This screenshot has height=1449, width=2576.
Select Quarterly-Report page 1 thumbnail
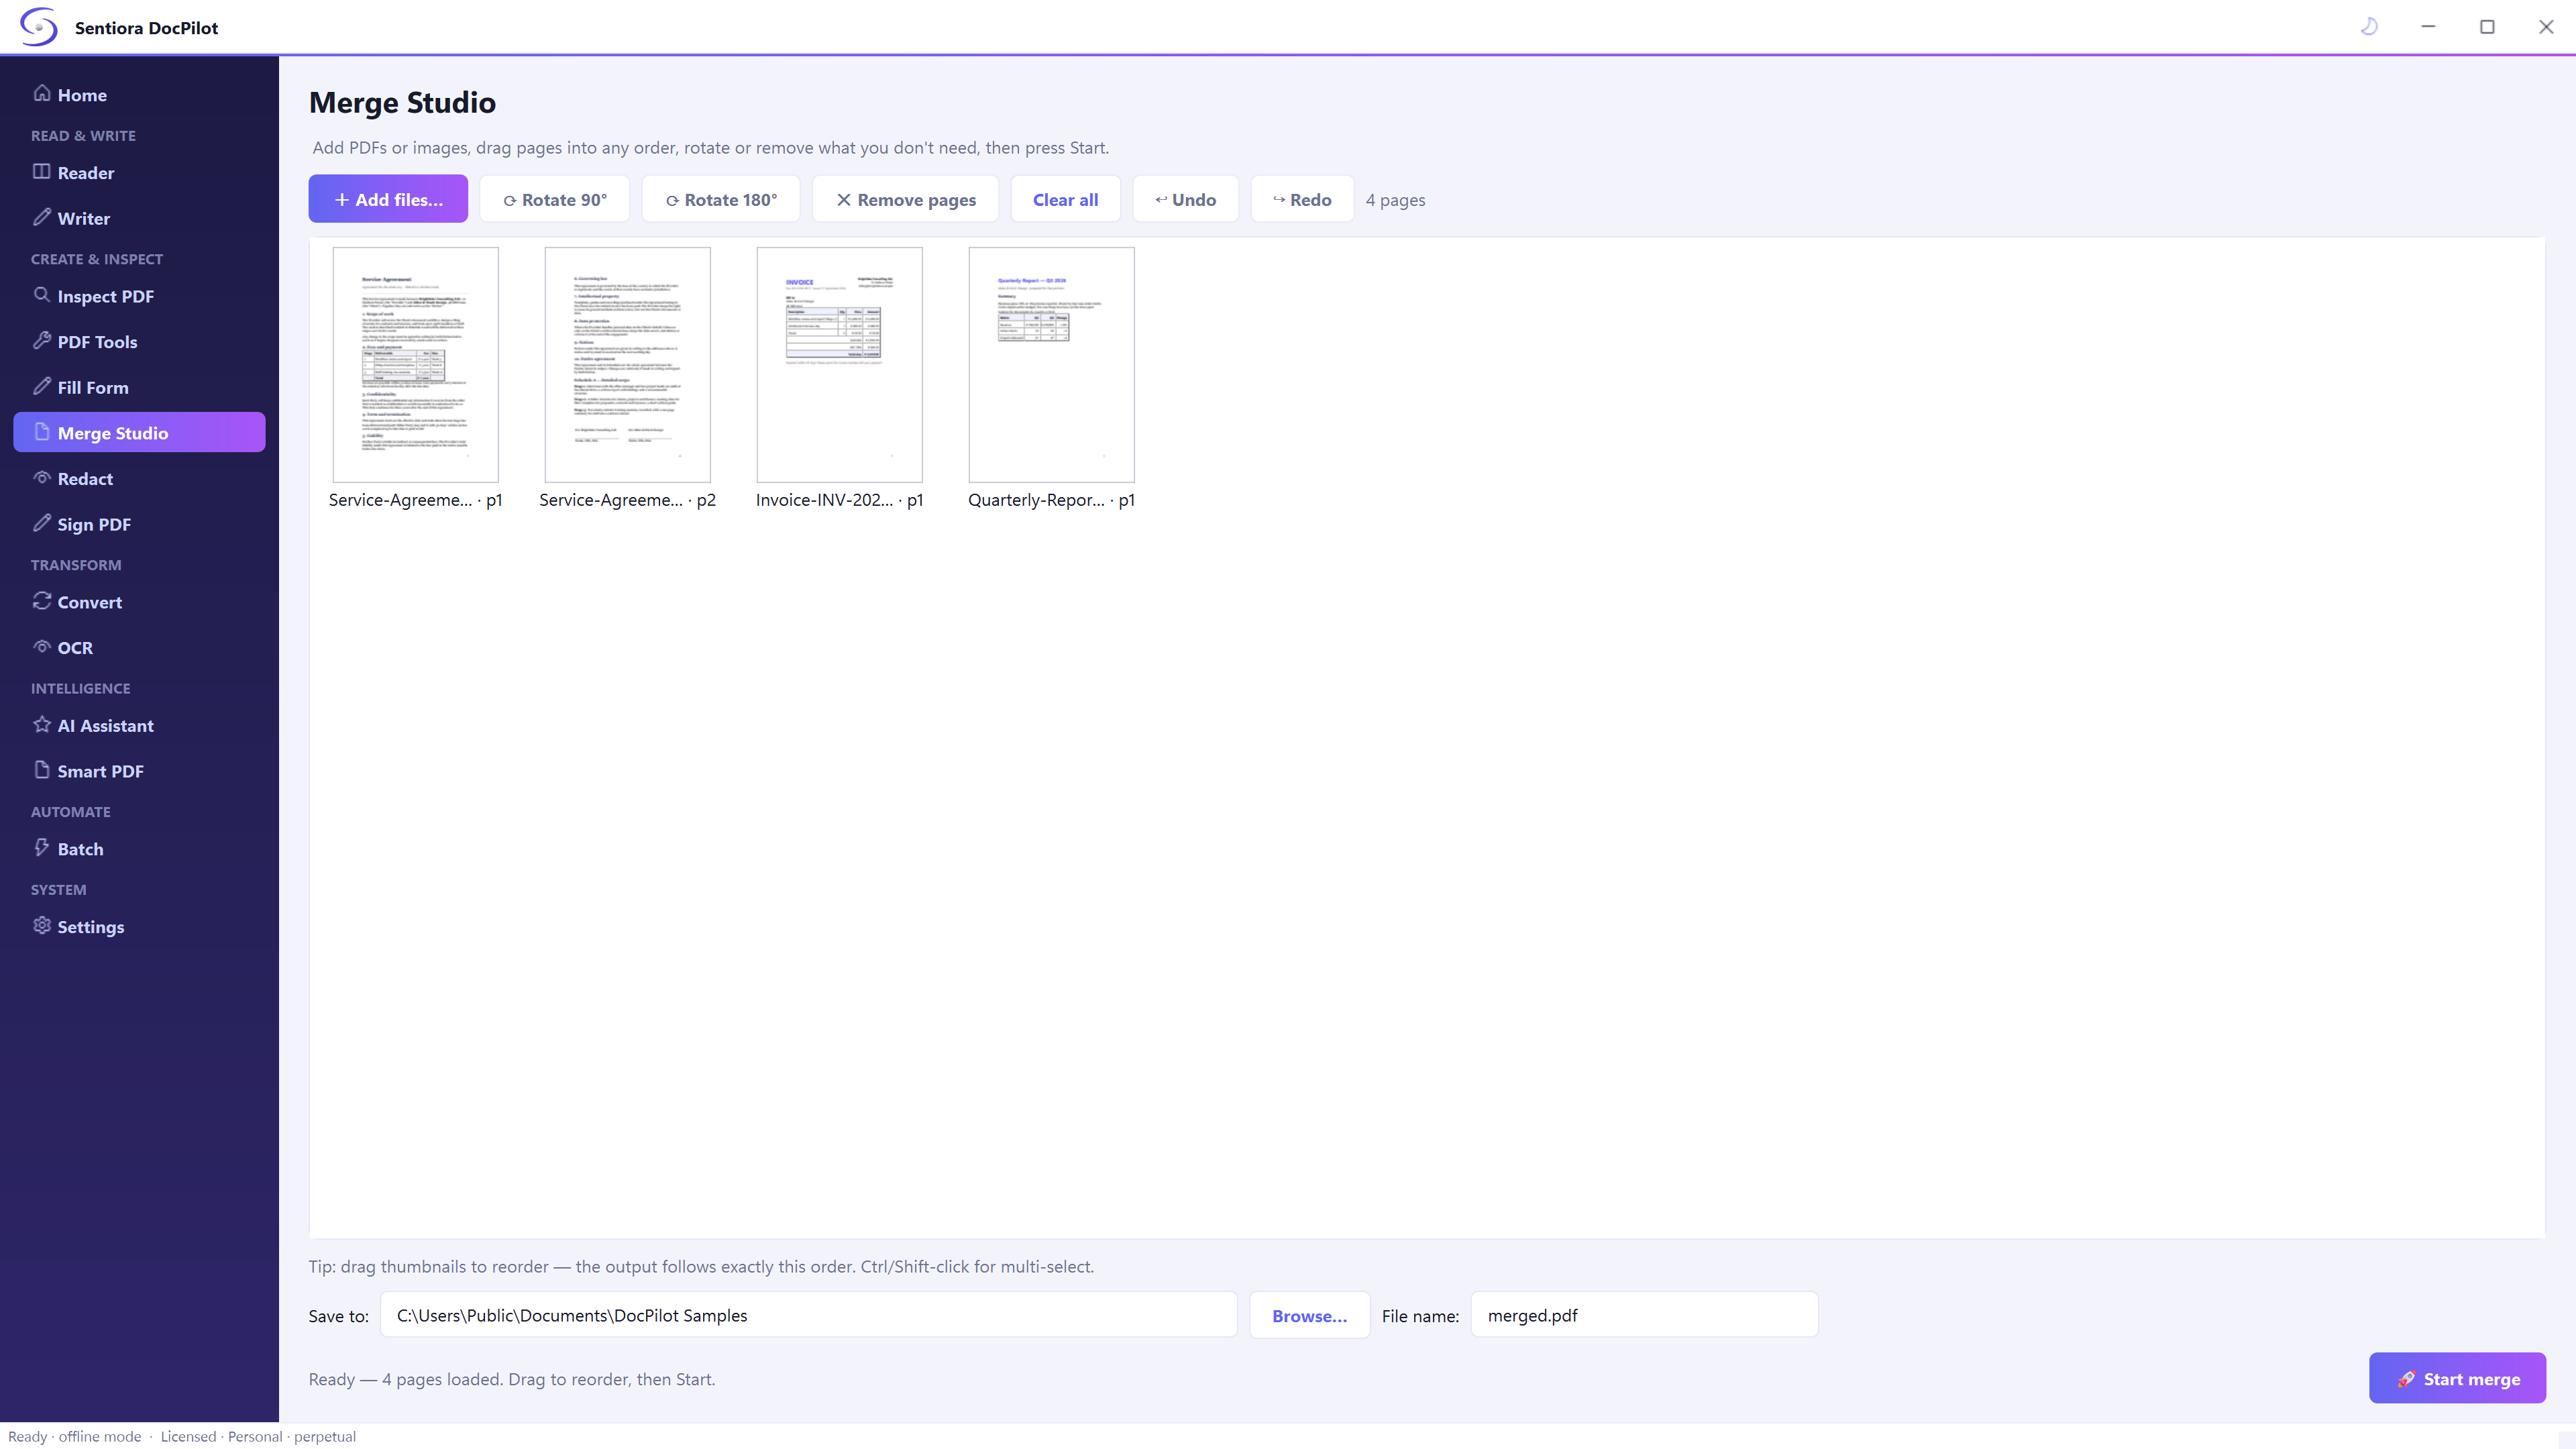pos(1052,365)
